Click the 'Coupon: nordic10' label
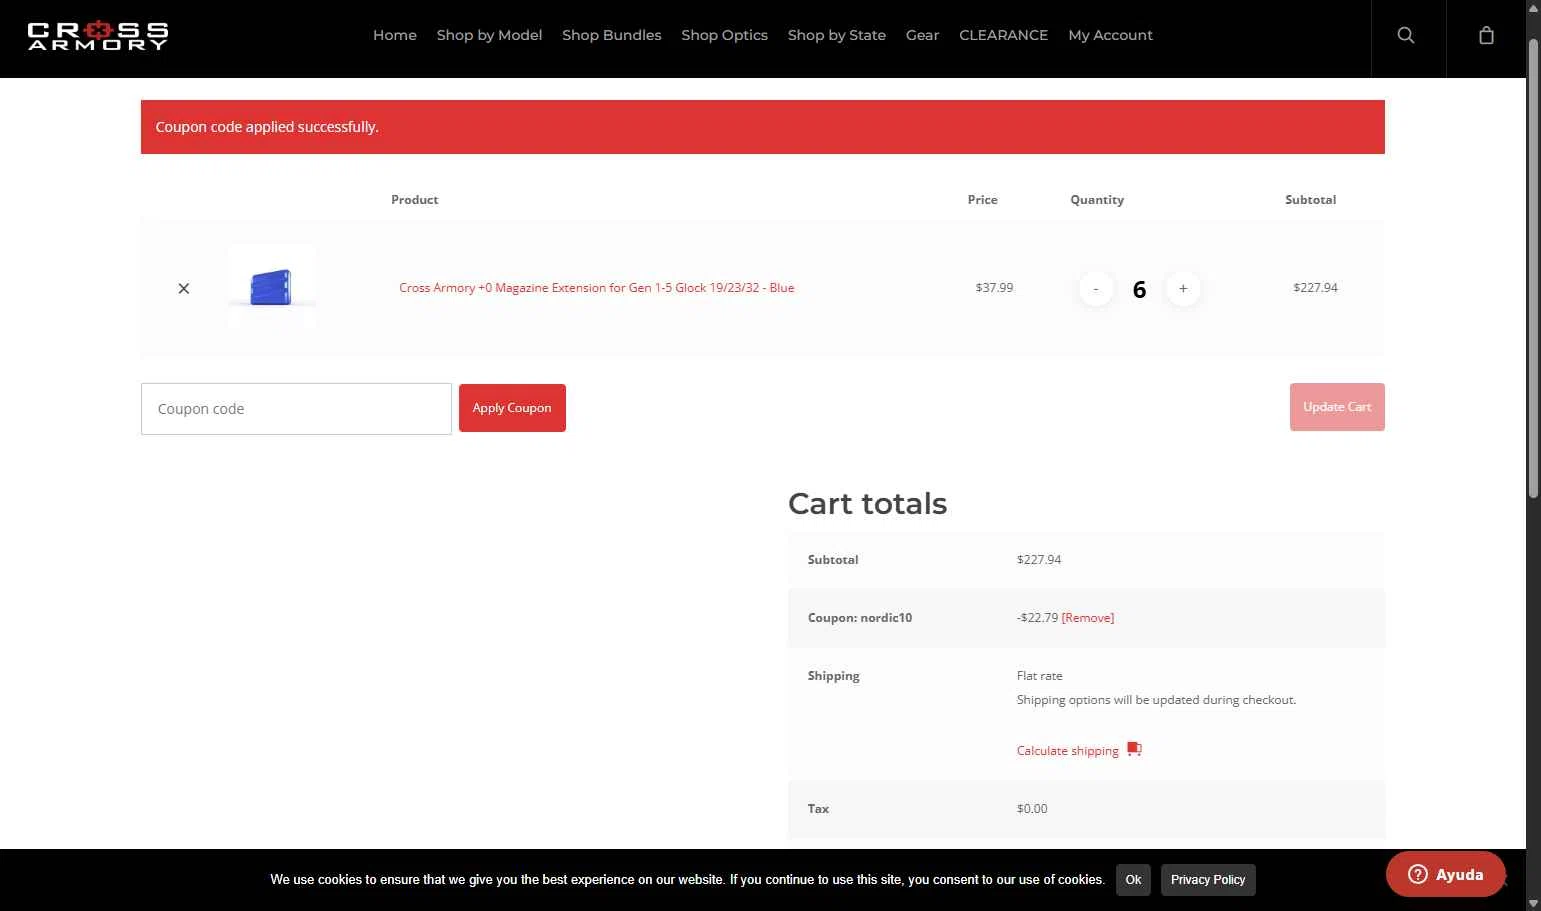This screenshot has height=911, width=1541. point(859,618)
